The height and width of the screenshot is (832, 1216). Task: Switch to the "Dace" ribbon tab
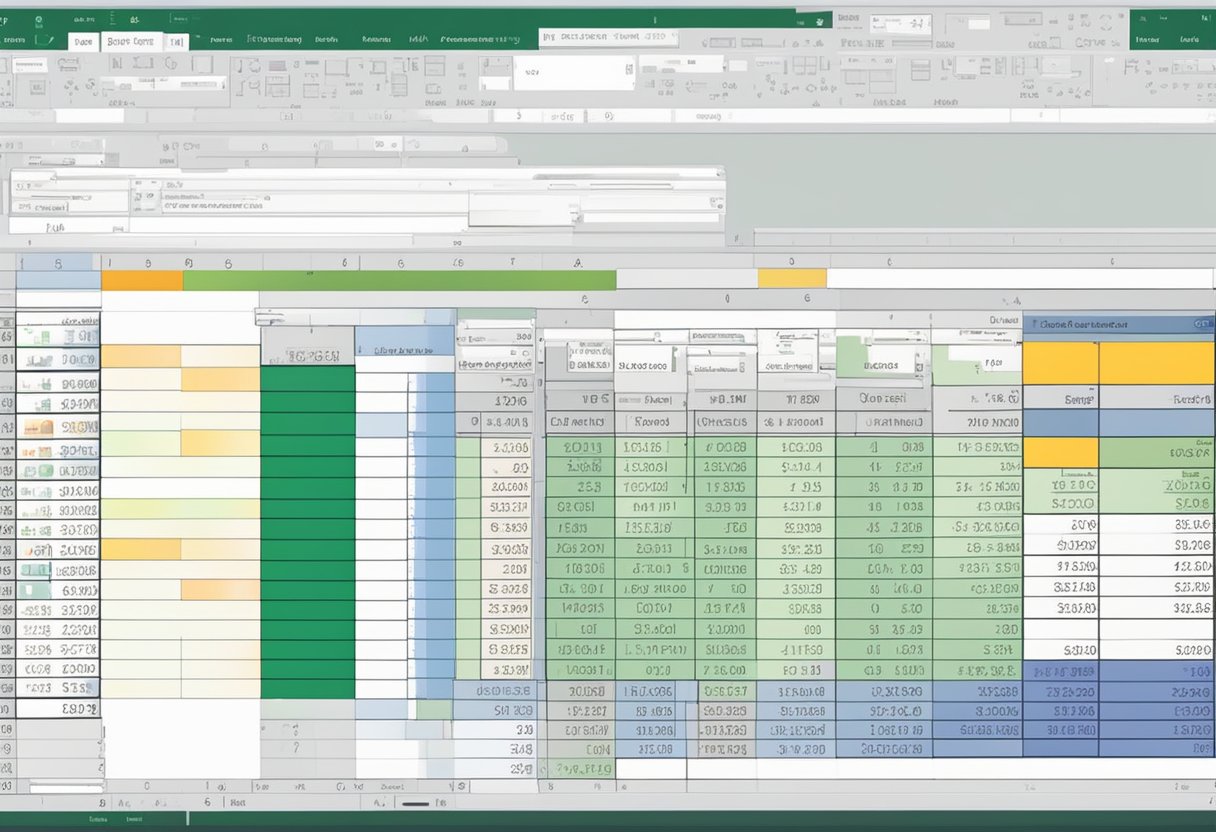tap(83, 41)
